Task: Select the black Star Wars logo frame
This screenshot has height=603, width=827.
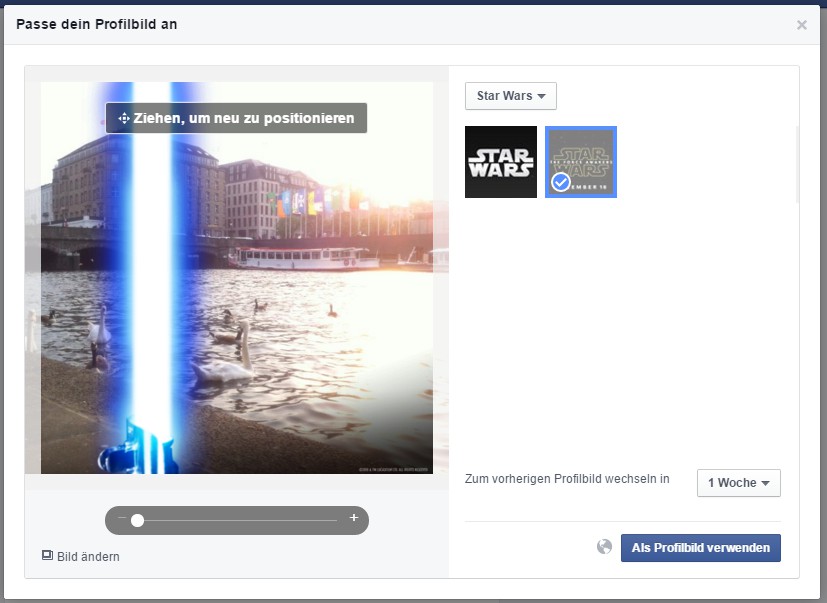Action: [x=501, y=162]
